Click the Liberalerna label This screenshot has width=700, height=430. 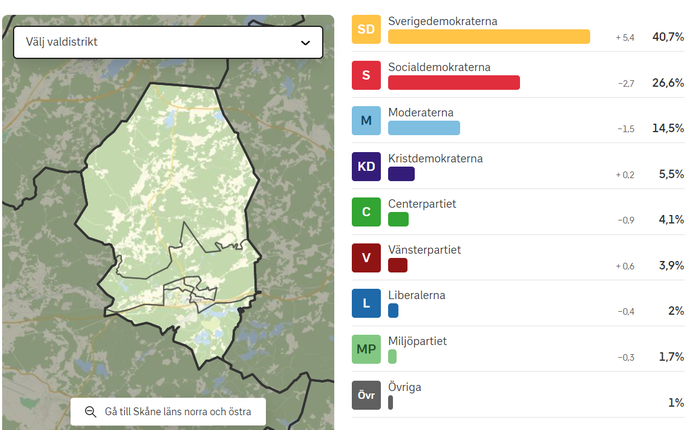coord(417,296)
